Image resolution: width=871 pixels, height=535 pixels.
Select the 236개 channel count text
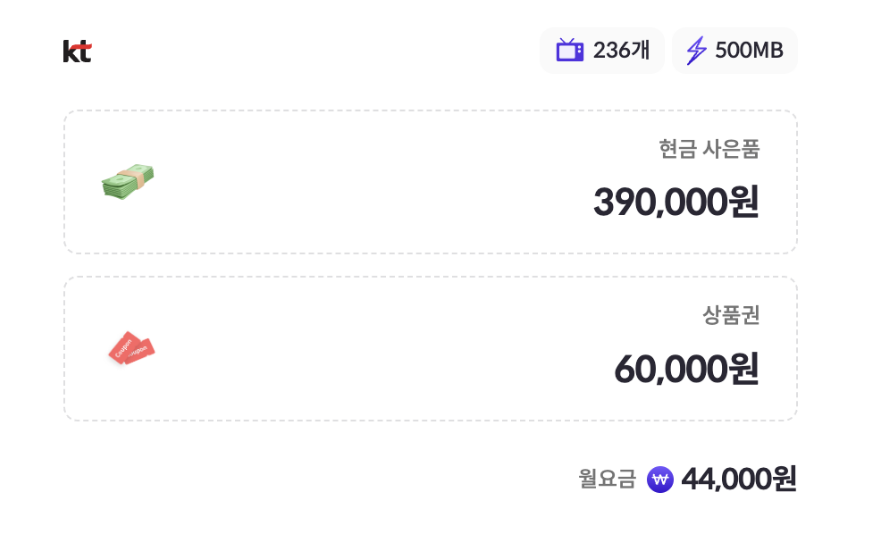[621, 50]
